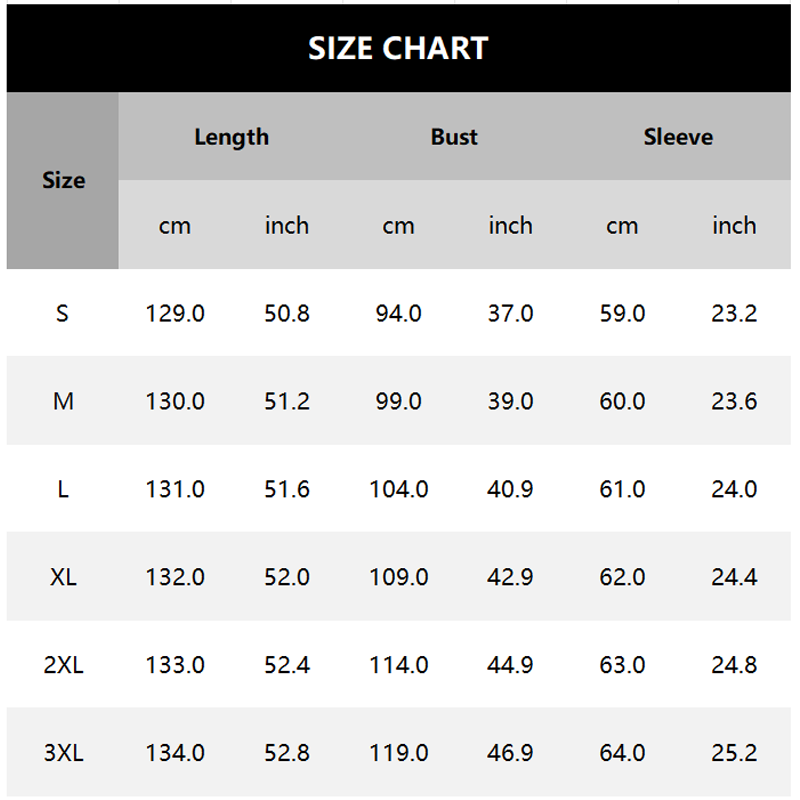Select the 63.0 sleeve cm value
Image resolution: width=800 pixels, height=800 pixels.
[x=622, y=665]
